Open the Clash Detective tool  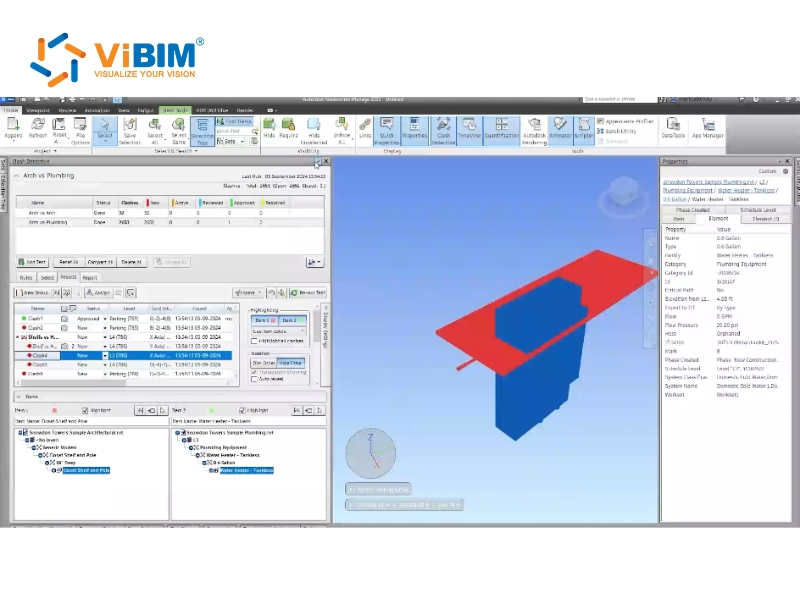point(443,128)
